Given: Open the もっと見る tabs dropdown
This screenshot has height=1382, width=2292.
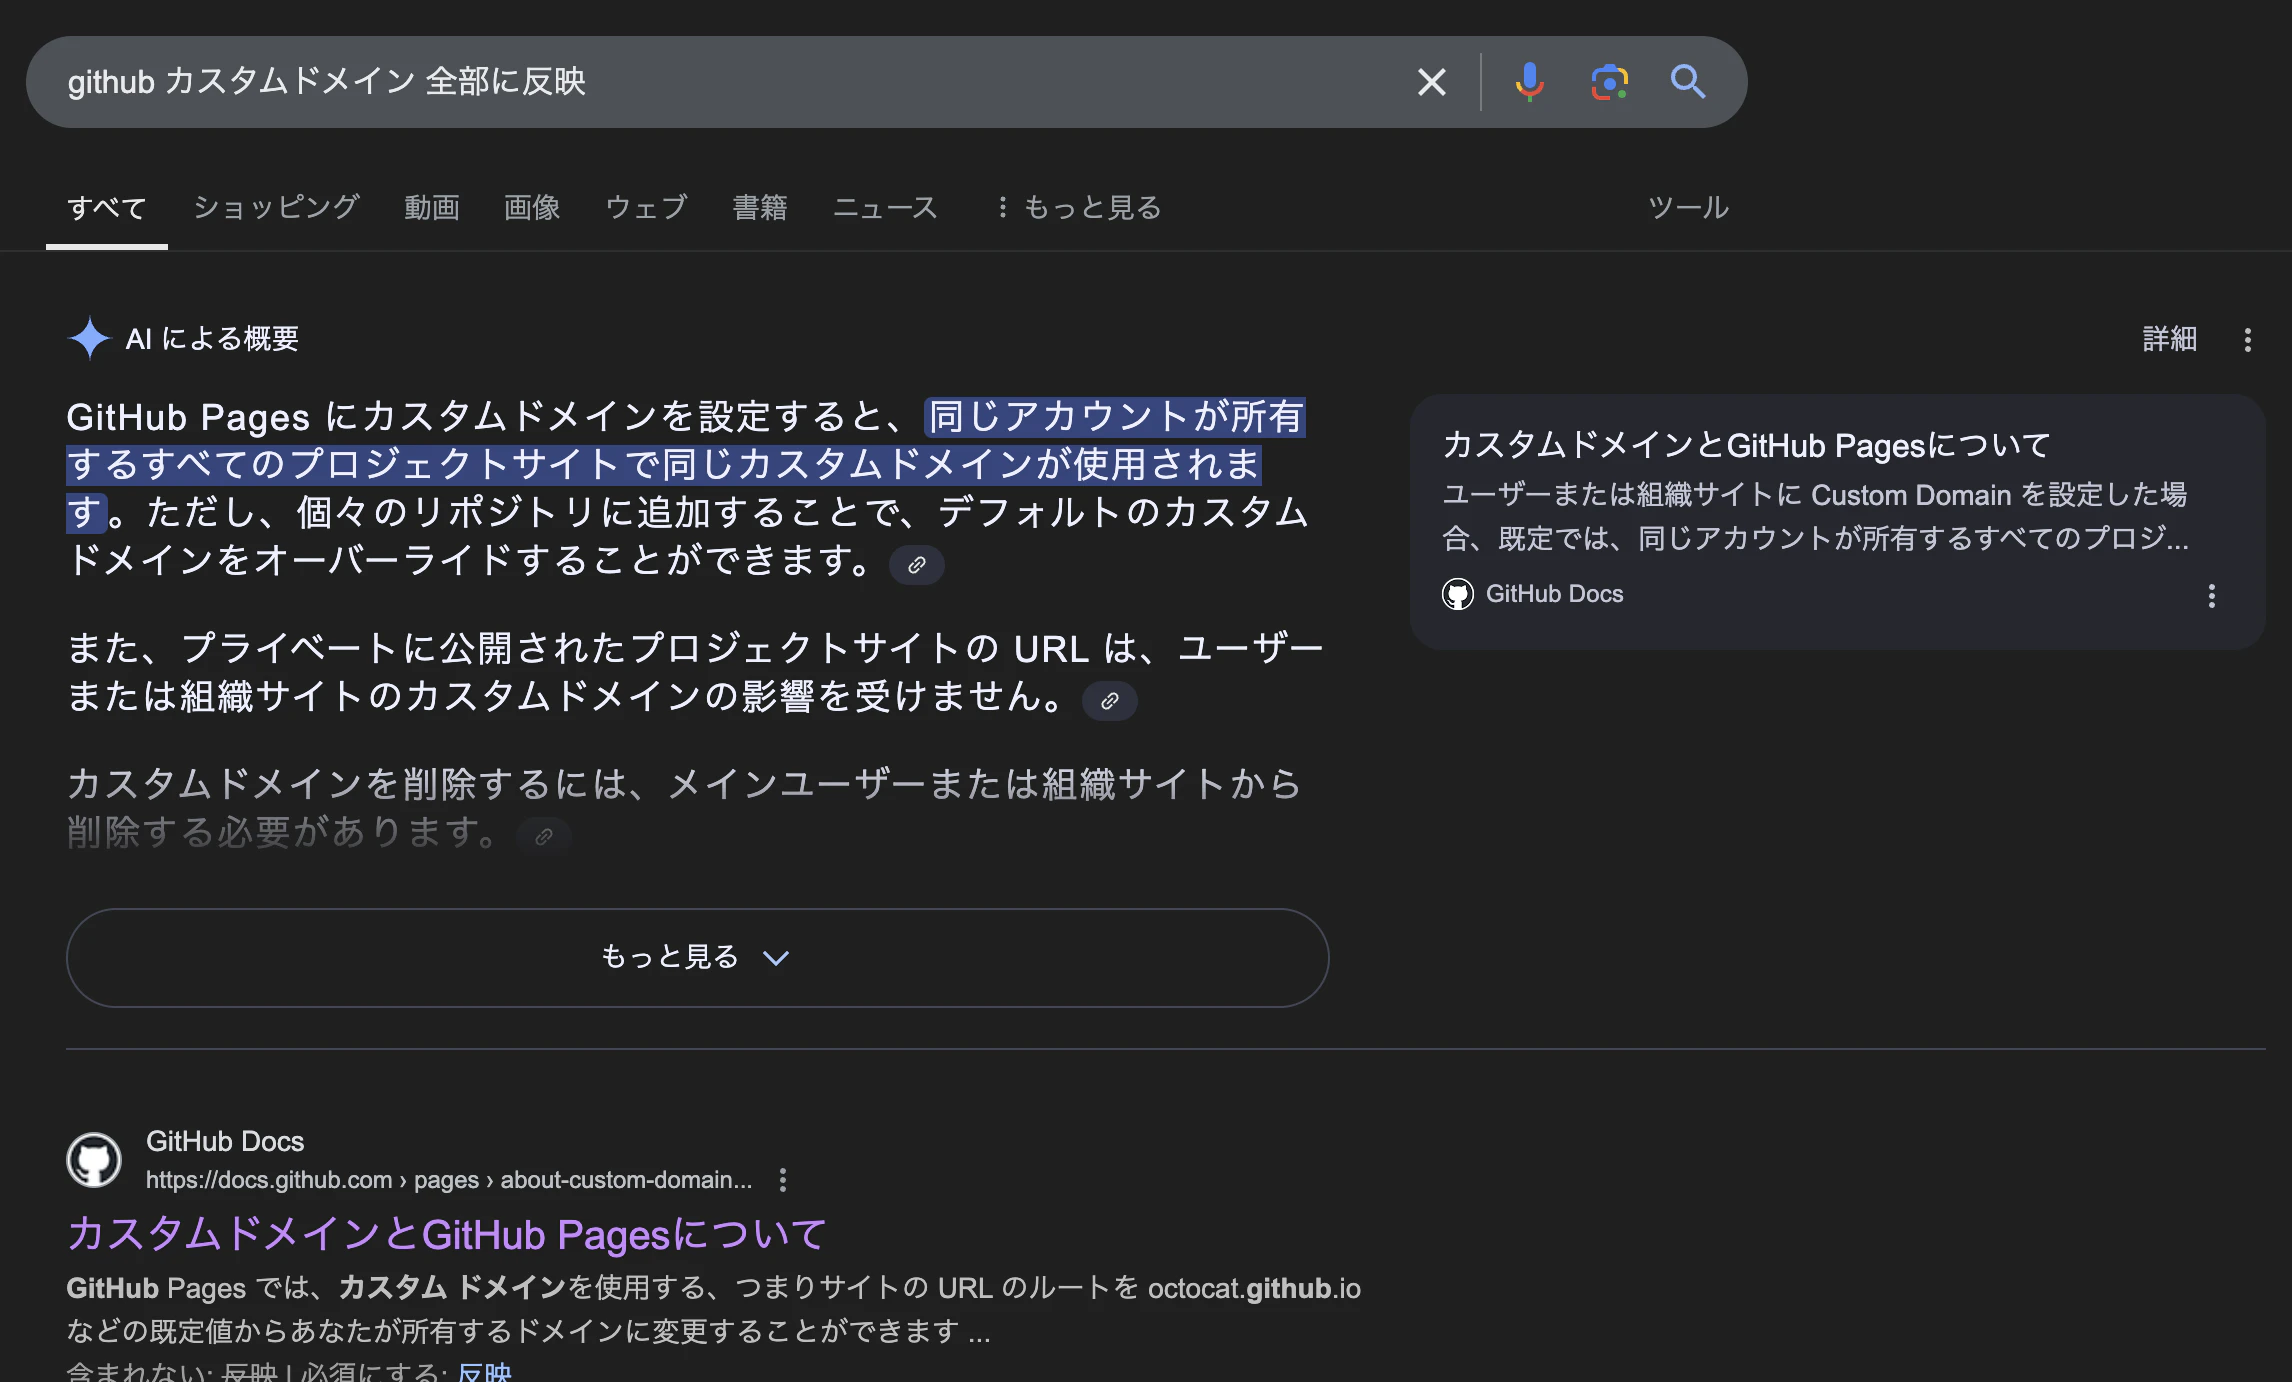Looking at the screenshot, I should point(1080,207).
